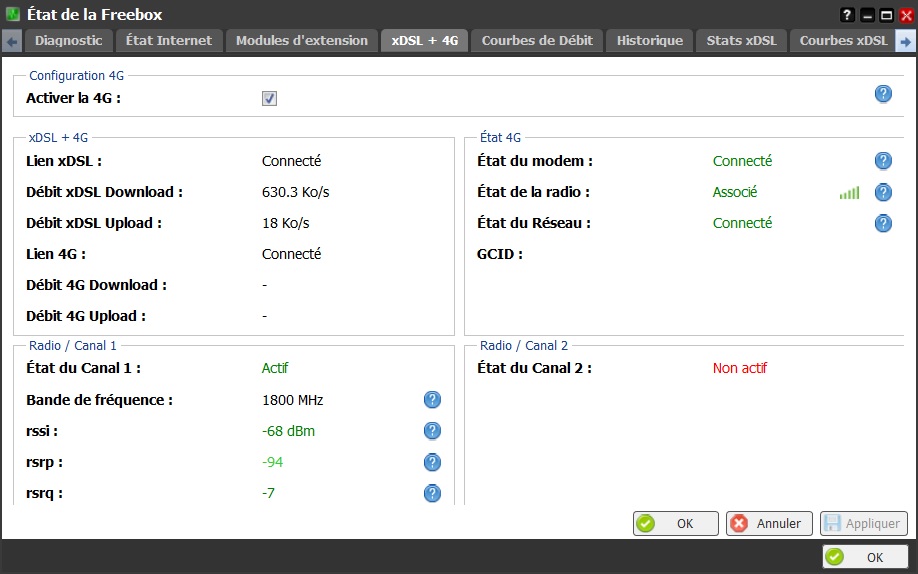Open the Modules d'extension tab

point(302,40)
